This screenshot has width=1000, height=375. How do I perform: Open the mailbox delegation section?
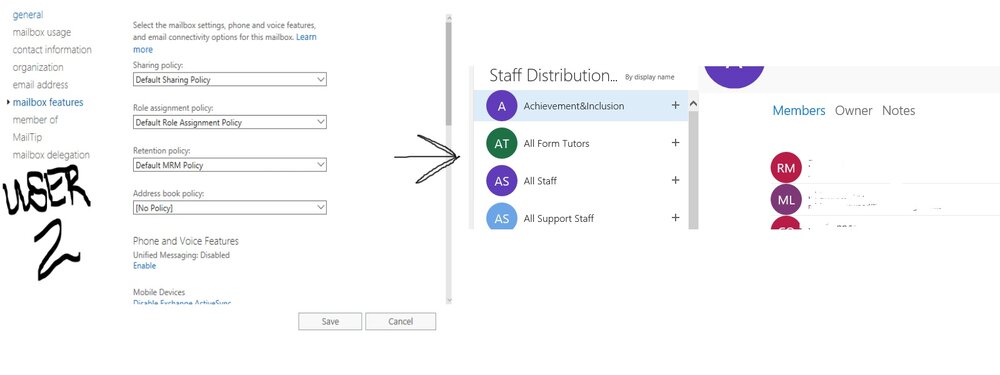click(x=51, y=155)
